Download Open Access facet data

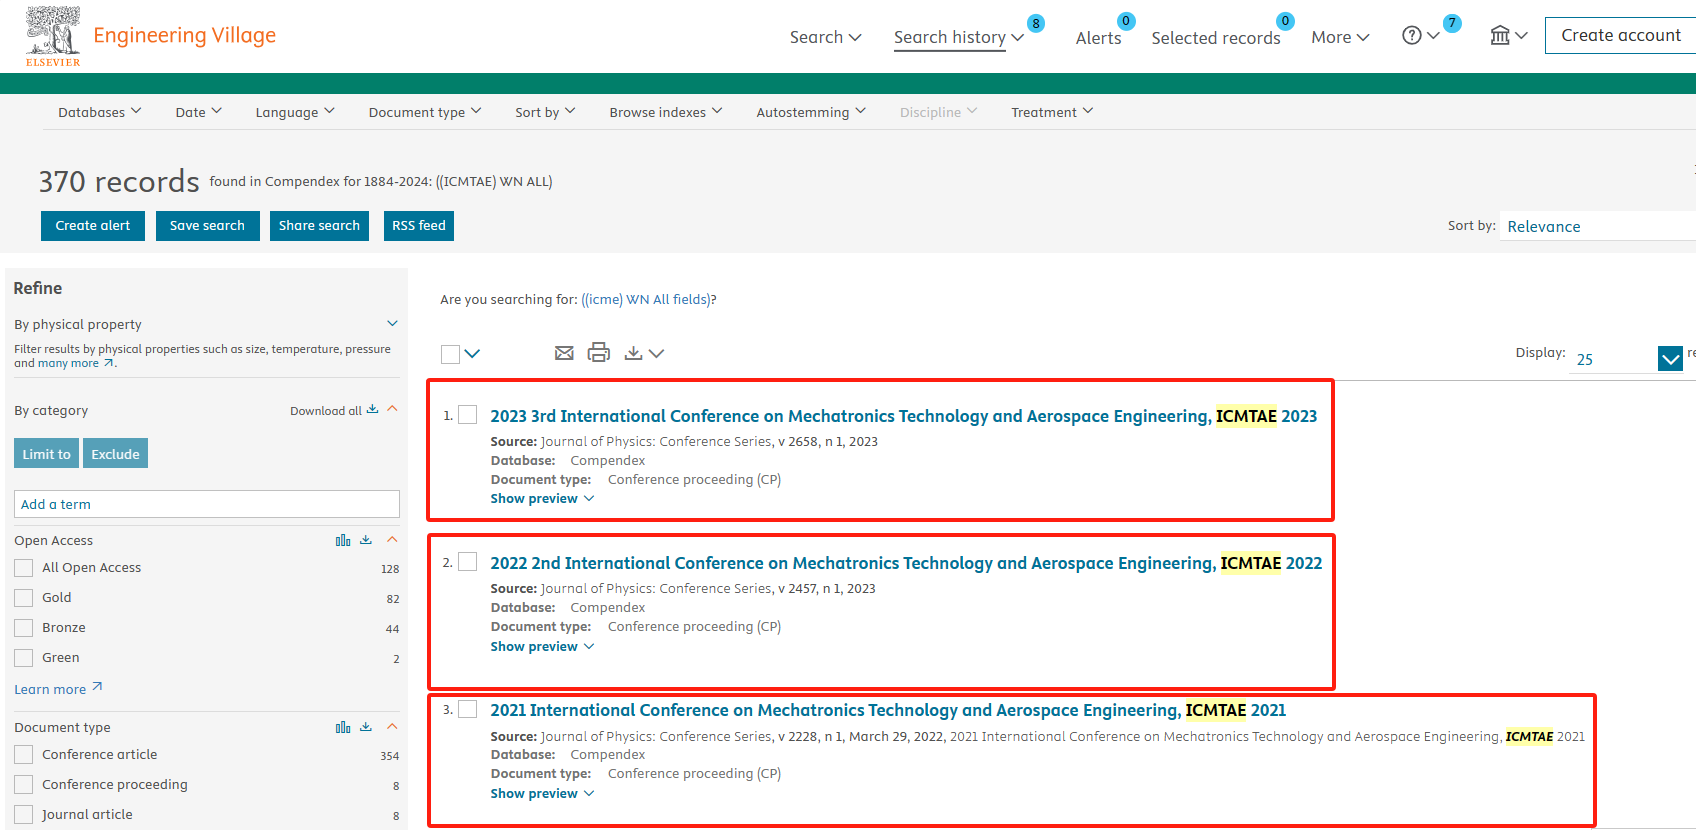366,540
